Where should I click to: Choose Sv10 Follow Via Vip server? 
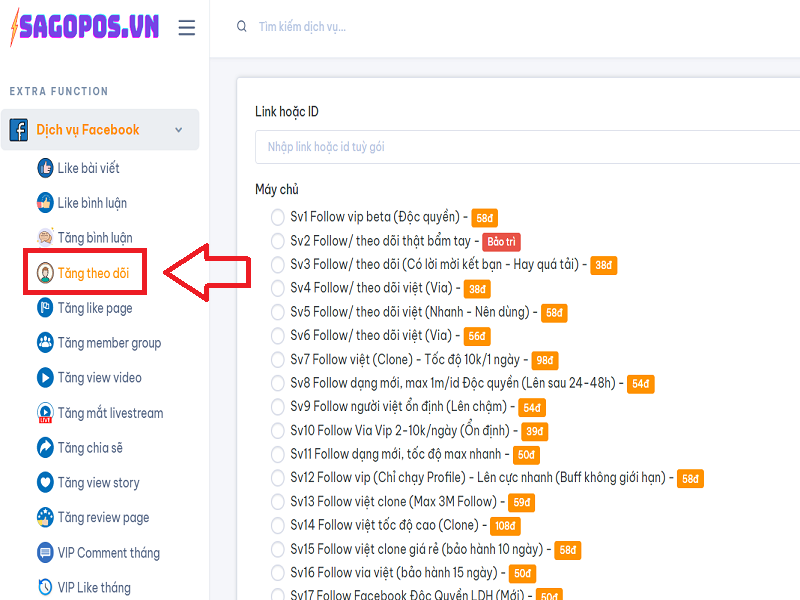(278, 431)
